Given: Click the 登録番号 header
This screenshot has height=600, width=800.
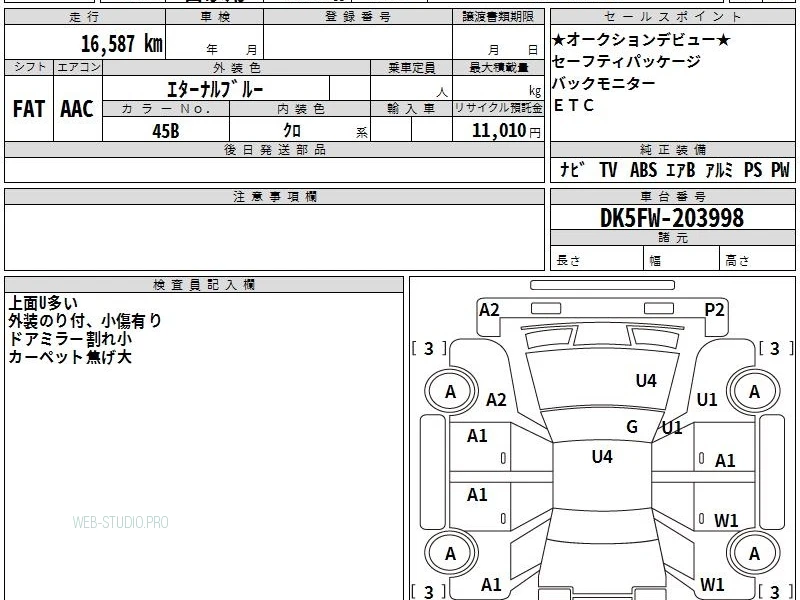Looking at the screenshot, I should (358, 17).
